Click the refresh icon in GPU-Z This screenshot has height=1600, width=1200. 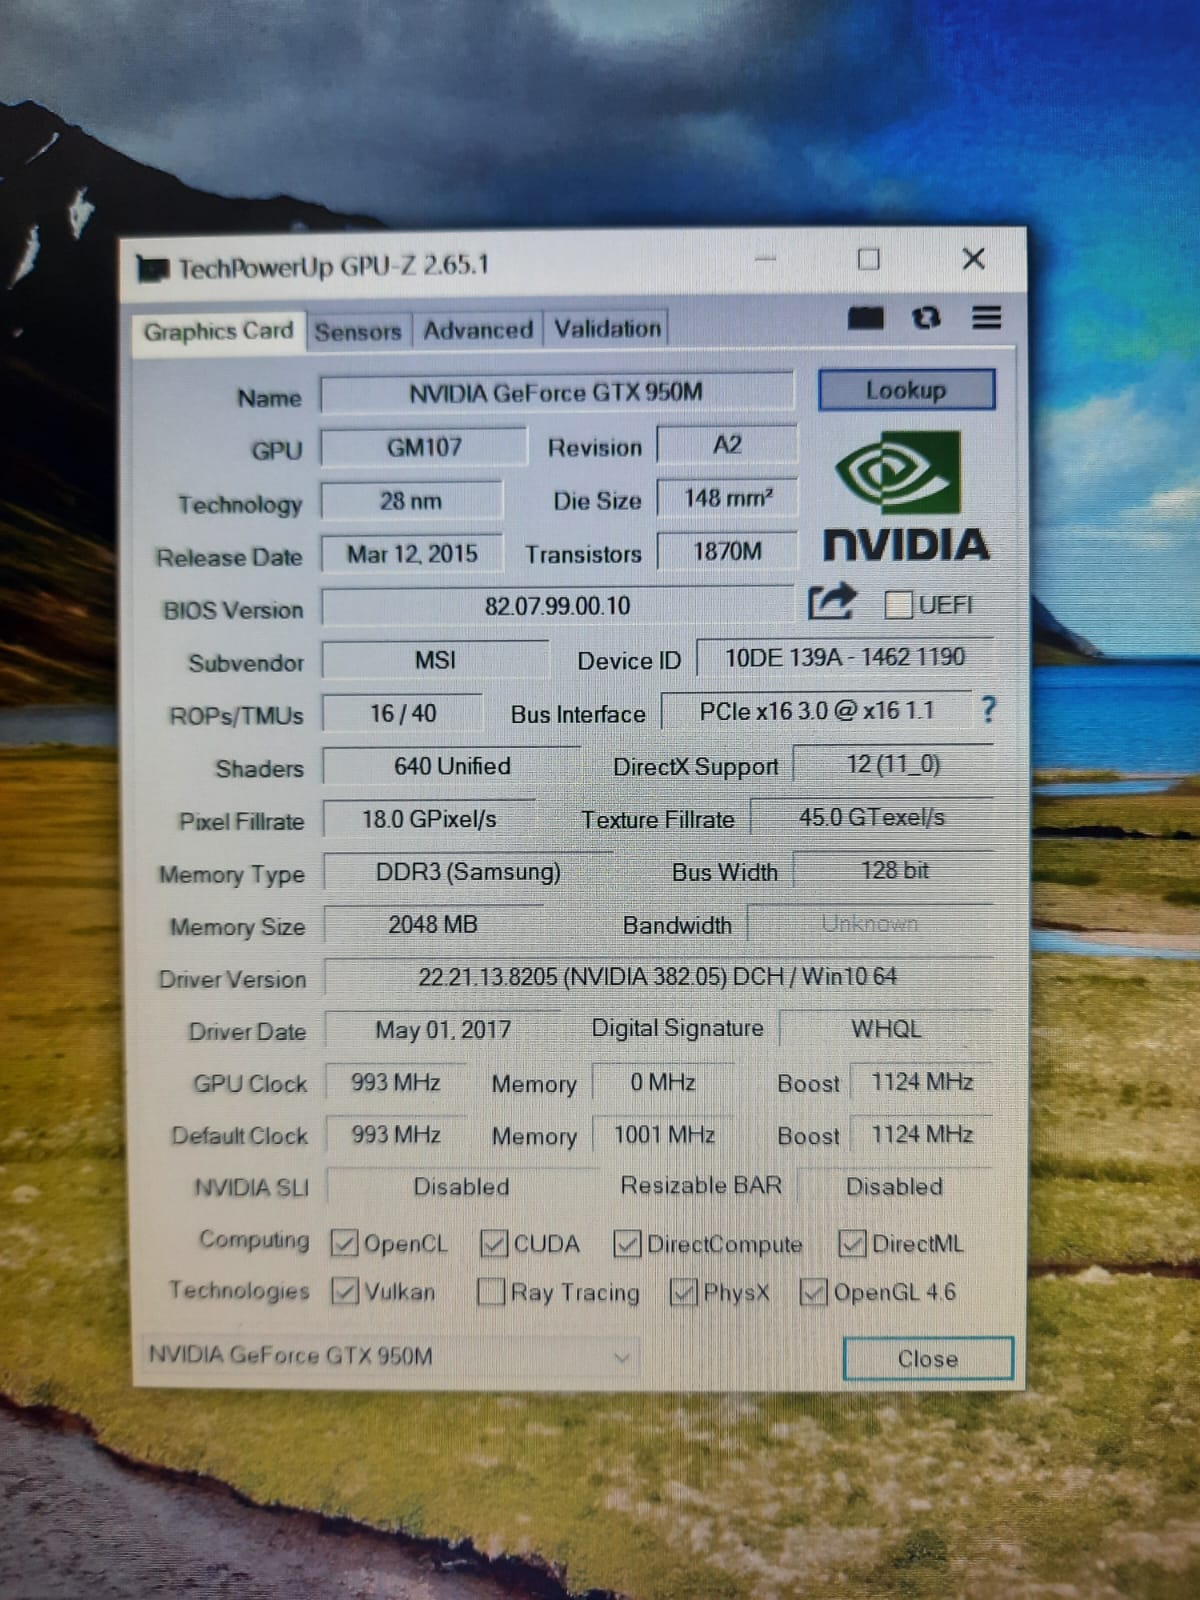[x=926, y=318]
